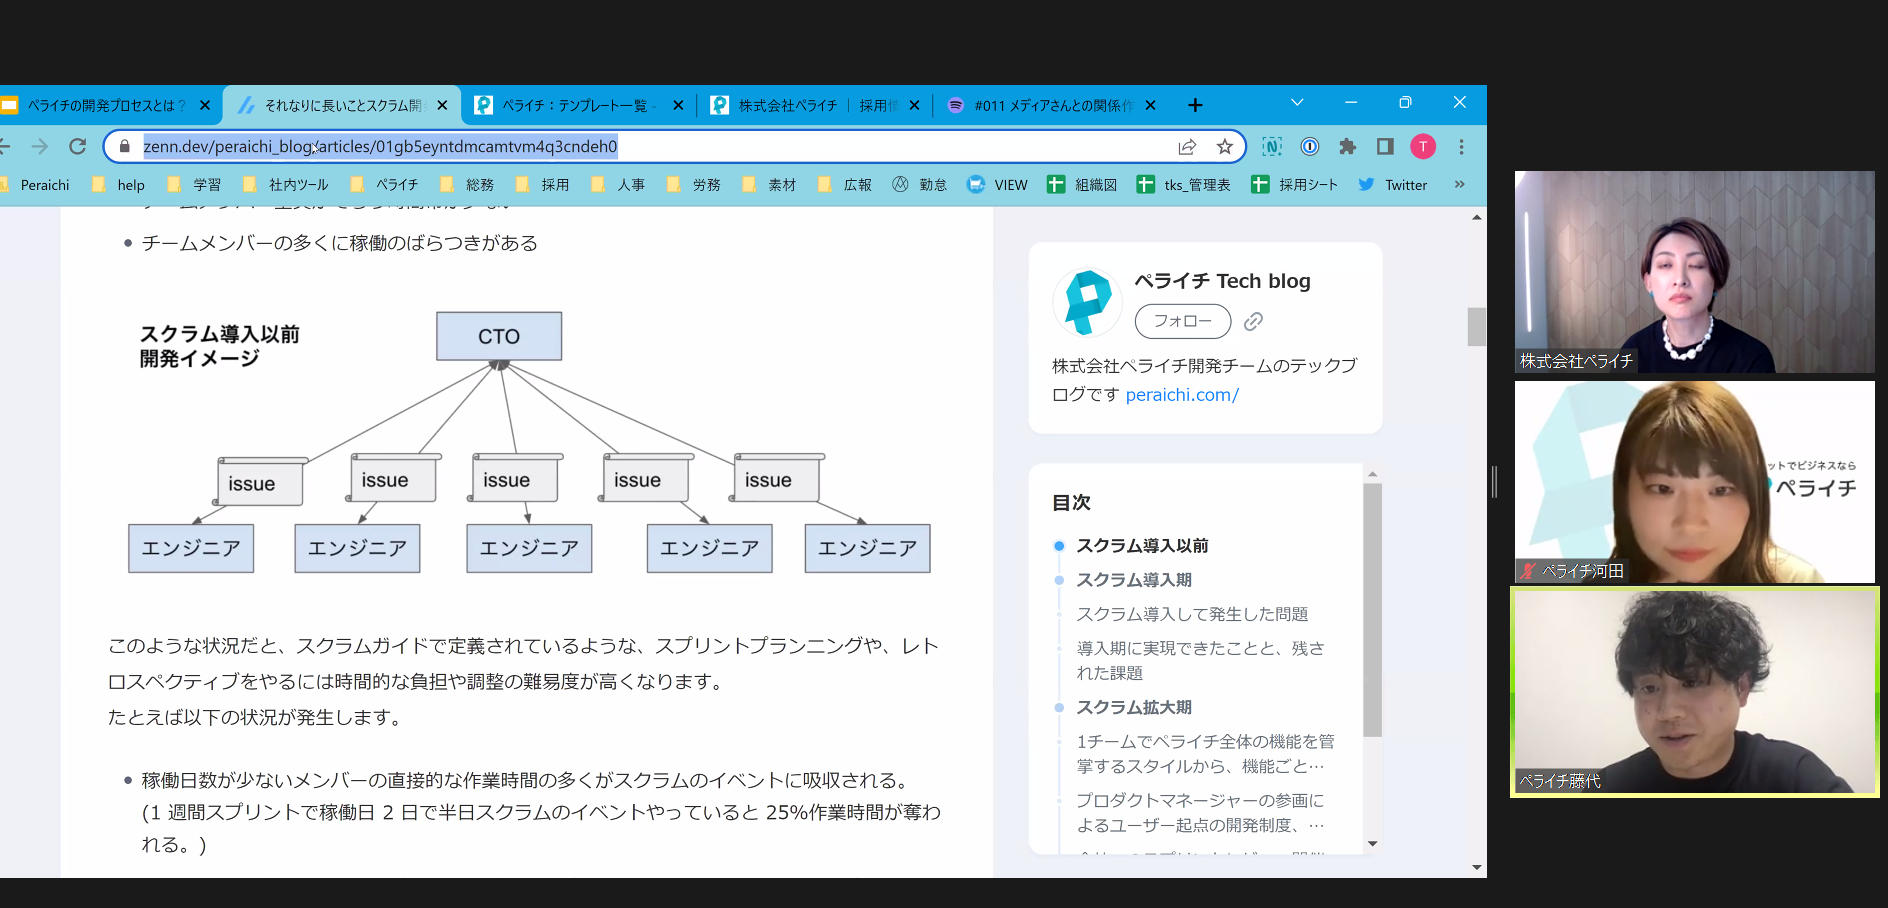Reload the current page
Image resolution: width=1888 pixels, height=908 pixels.
[77, 147]
